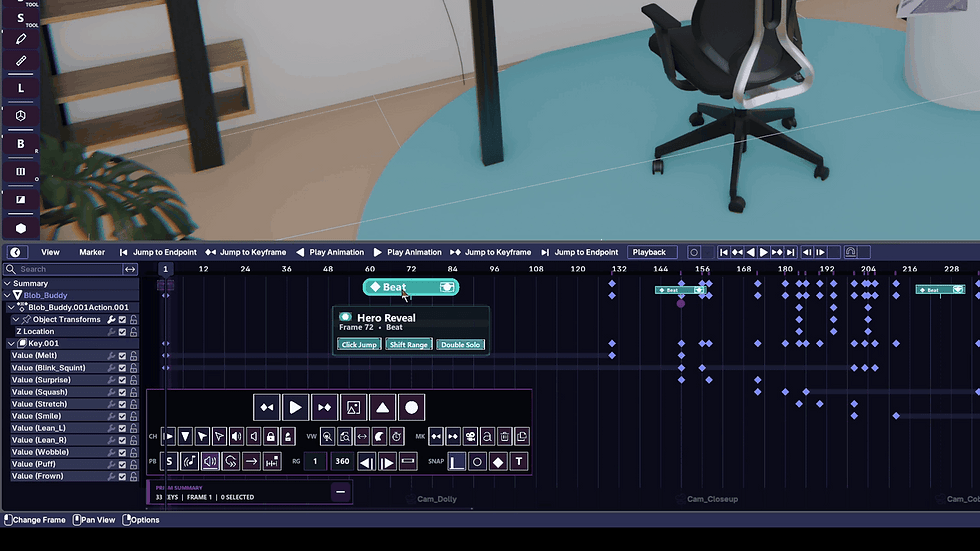Click the right Jump to Keyframe header item
The height and width of the screenshot is (551, 980).
point(491,252)
